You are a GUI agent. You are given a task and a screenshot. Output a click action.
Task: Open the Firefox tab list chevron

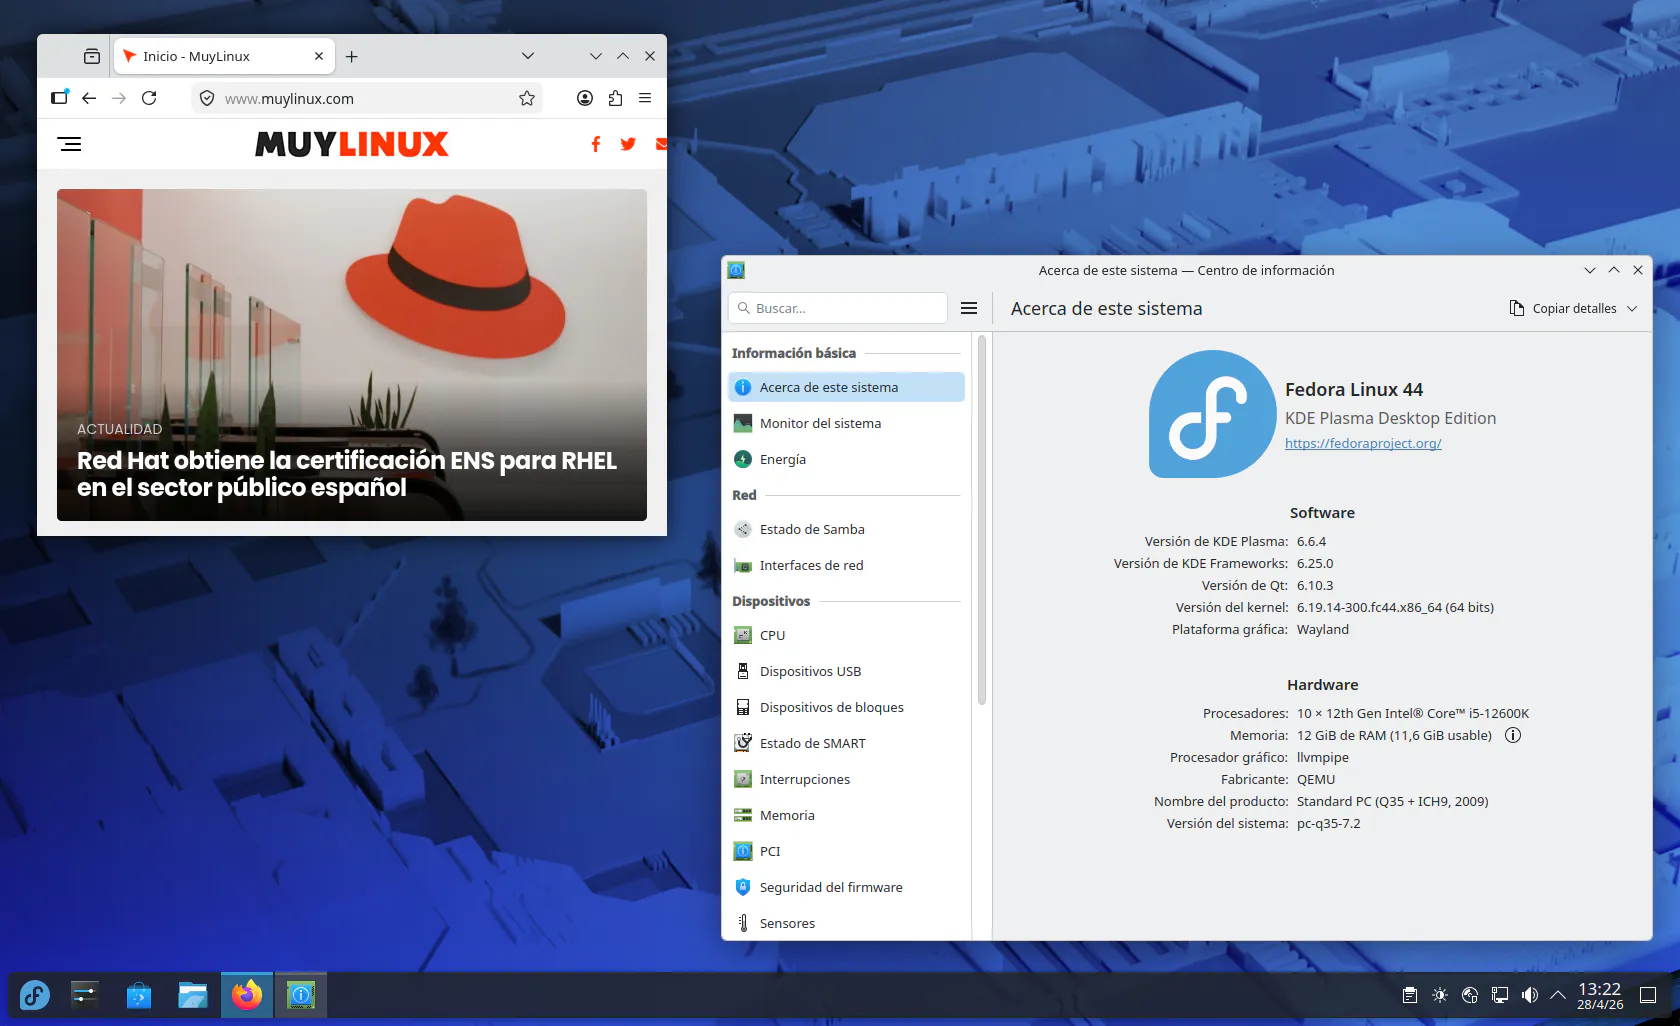[528, 56]
